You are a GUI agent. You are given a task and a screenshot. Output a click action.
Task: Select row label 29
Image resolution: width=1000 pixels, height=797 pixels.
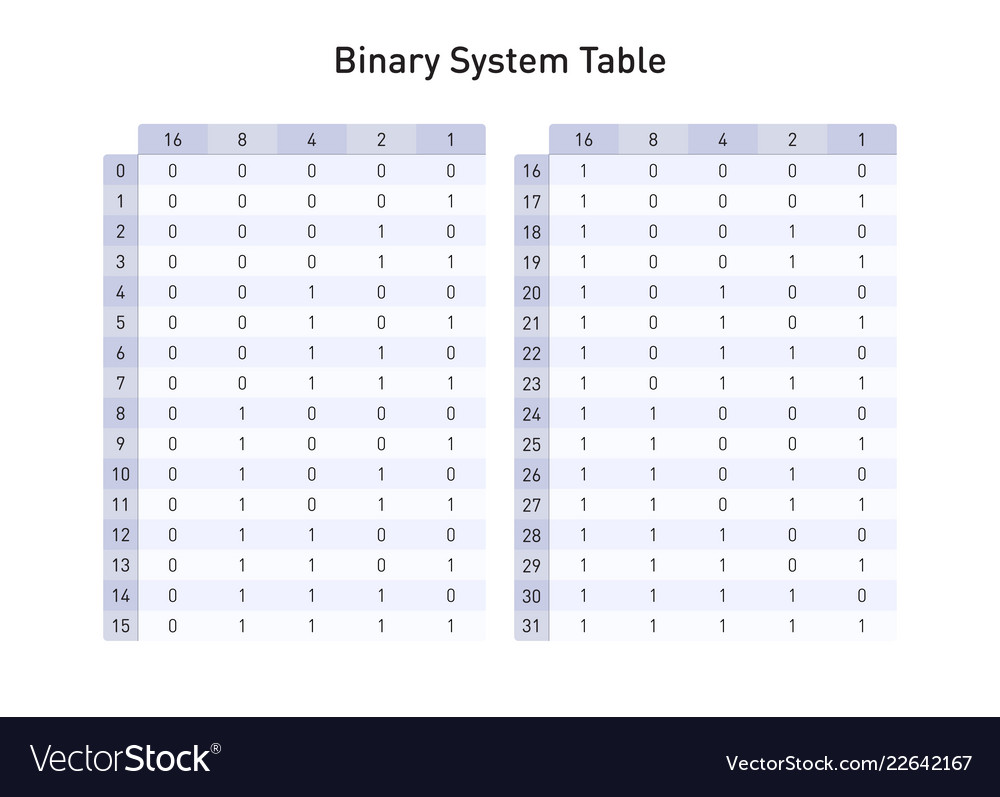(532, 566)
